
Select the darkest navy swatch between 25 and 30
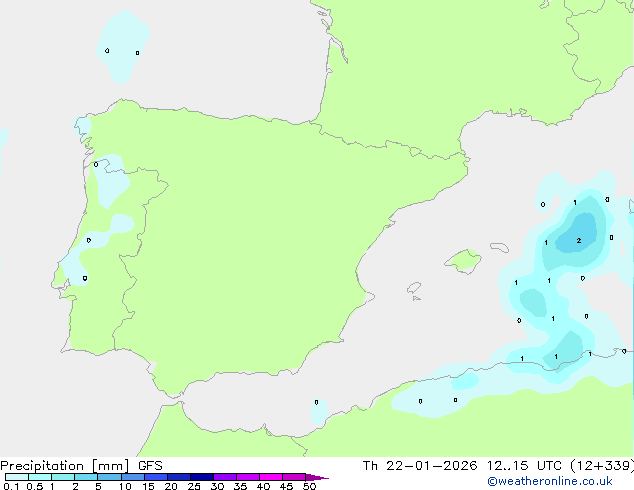[201, 477]
